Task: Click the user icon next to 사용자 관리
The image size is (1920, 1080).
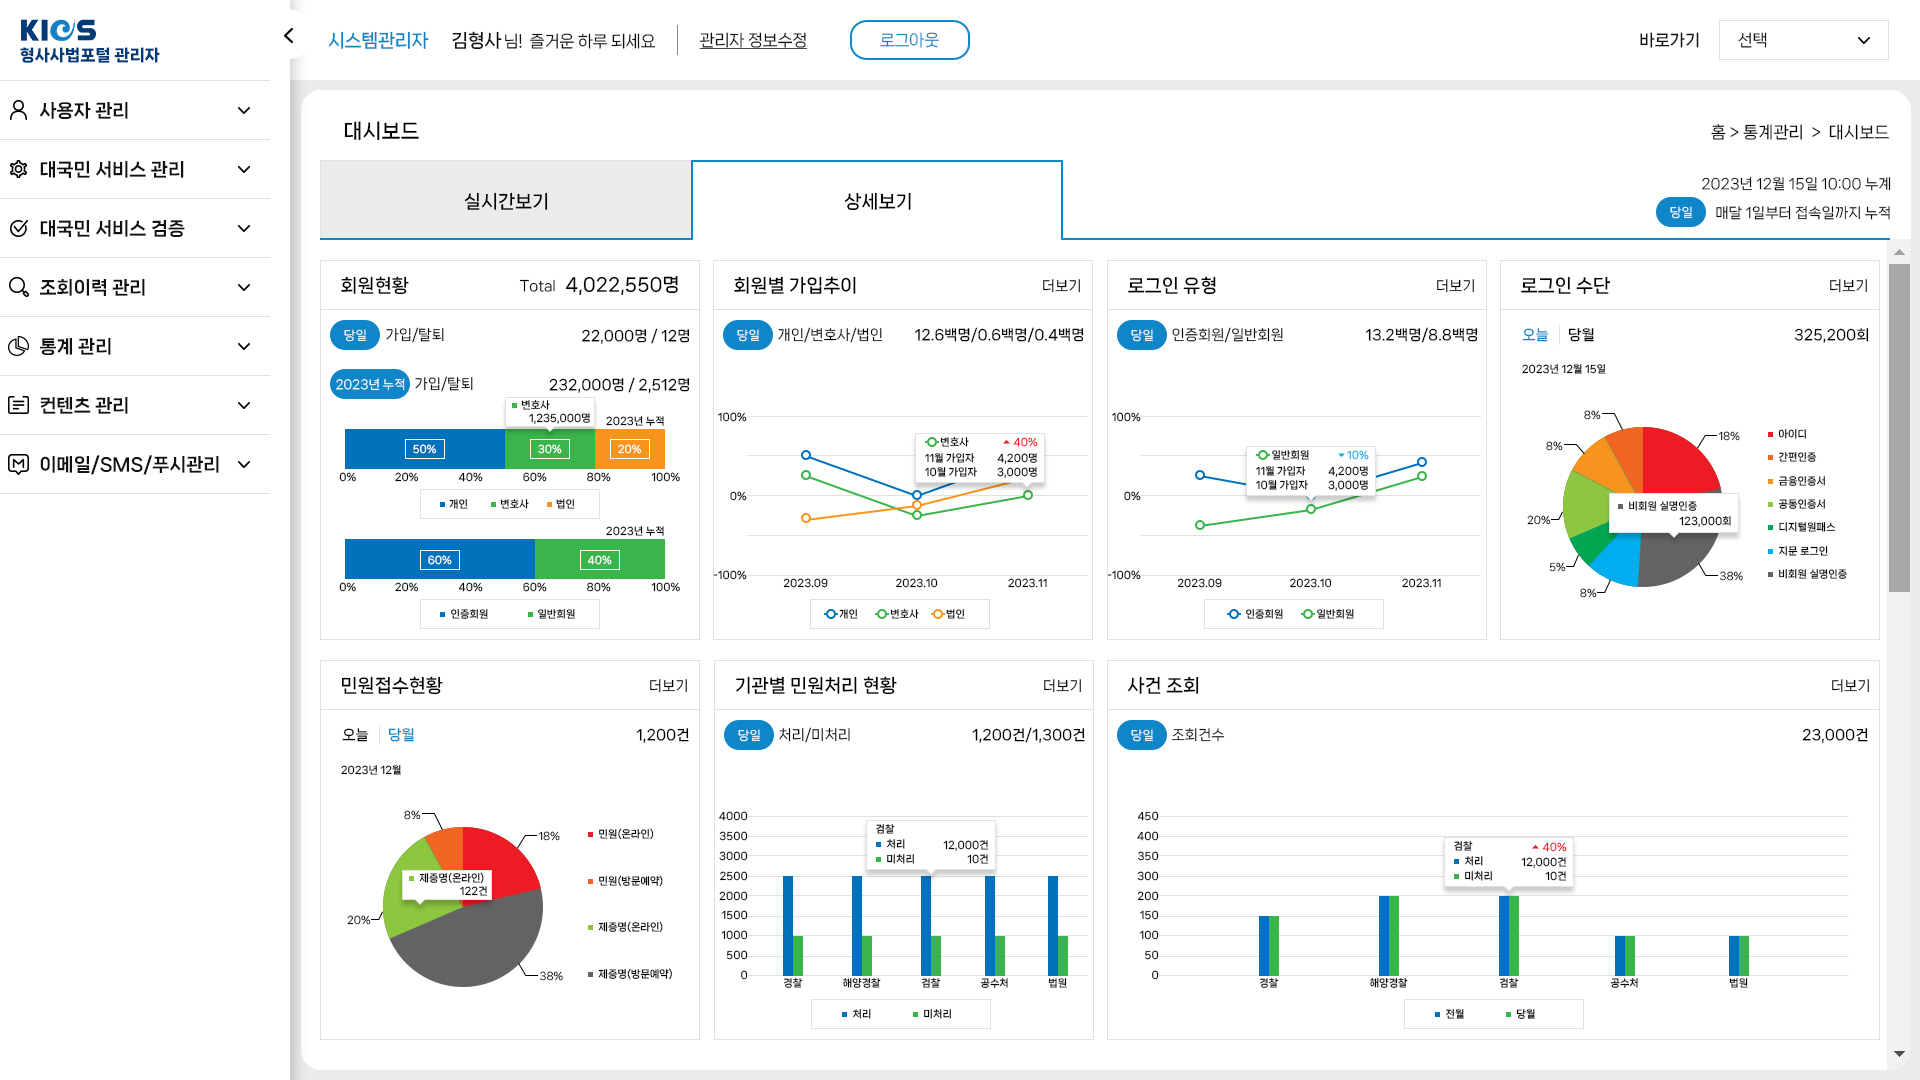Action: click(x=18, y=110)
